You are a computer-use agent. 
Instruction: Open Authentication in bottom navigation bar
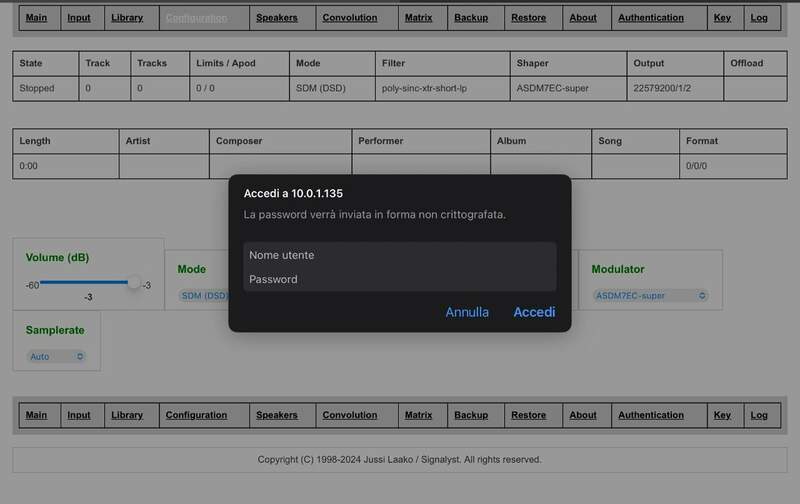pyautogui.click(x=651, y=415)
